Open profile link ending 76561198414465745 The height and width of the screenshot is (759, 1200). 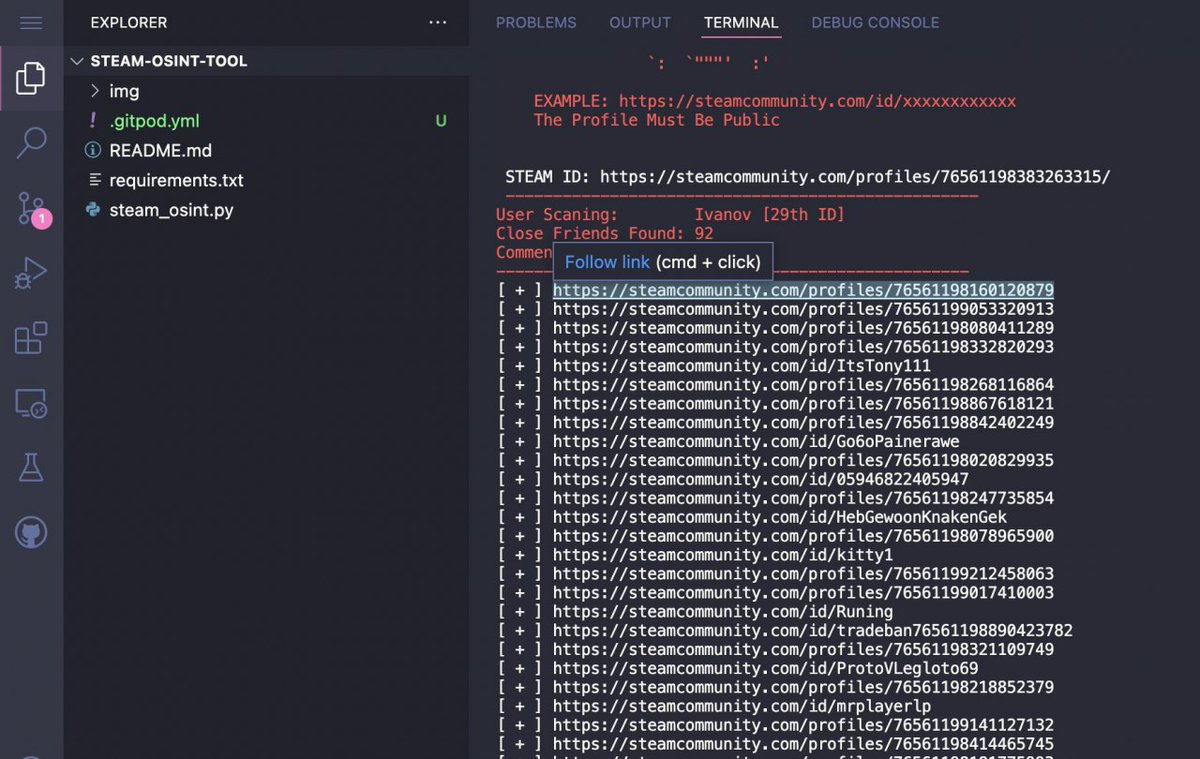[803, 745]
